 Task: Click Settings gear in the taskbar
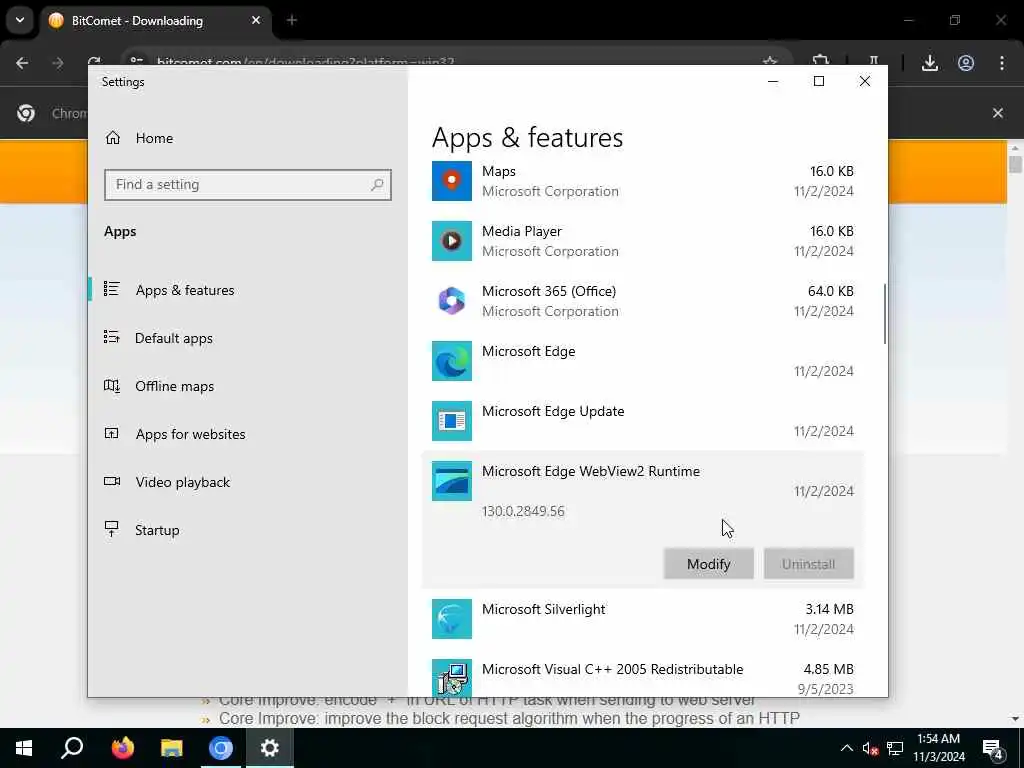(x=270, y=748)
